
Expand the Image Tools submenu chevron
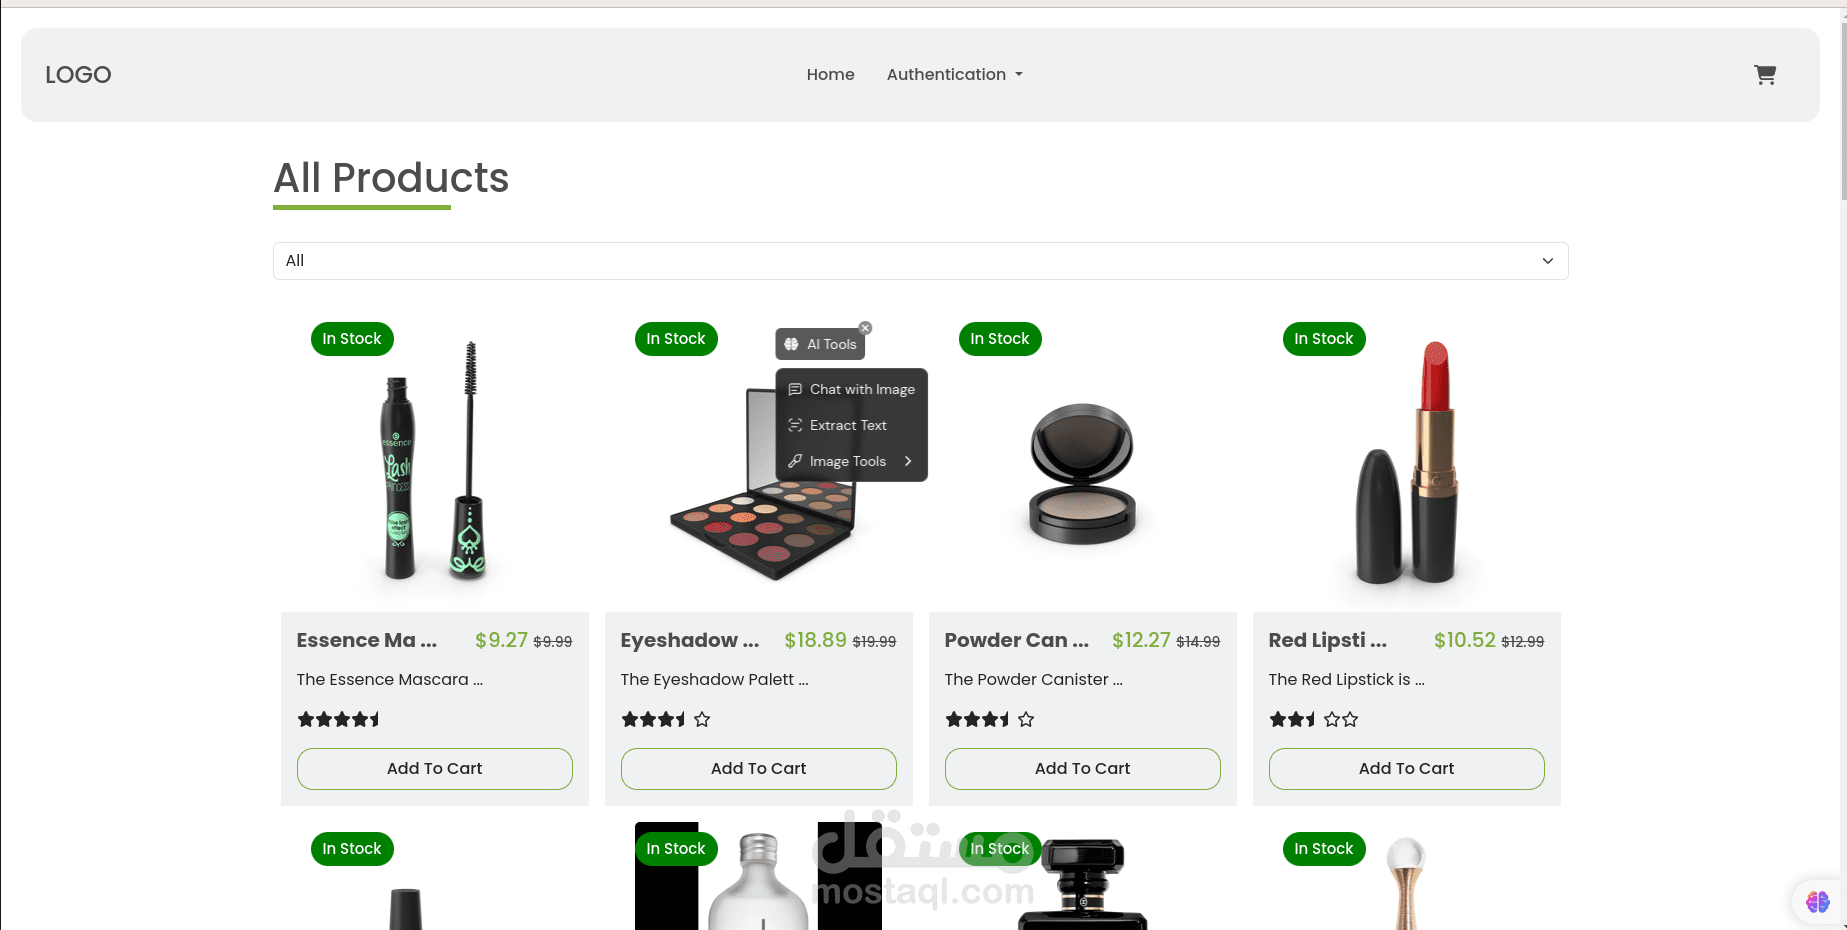point(908,461)
